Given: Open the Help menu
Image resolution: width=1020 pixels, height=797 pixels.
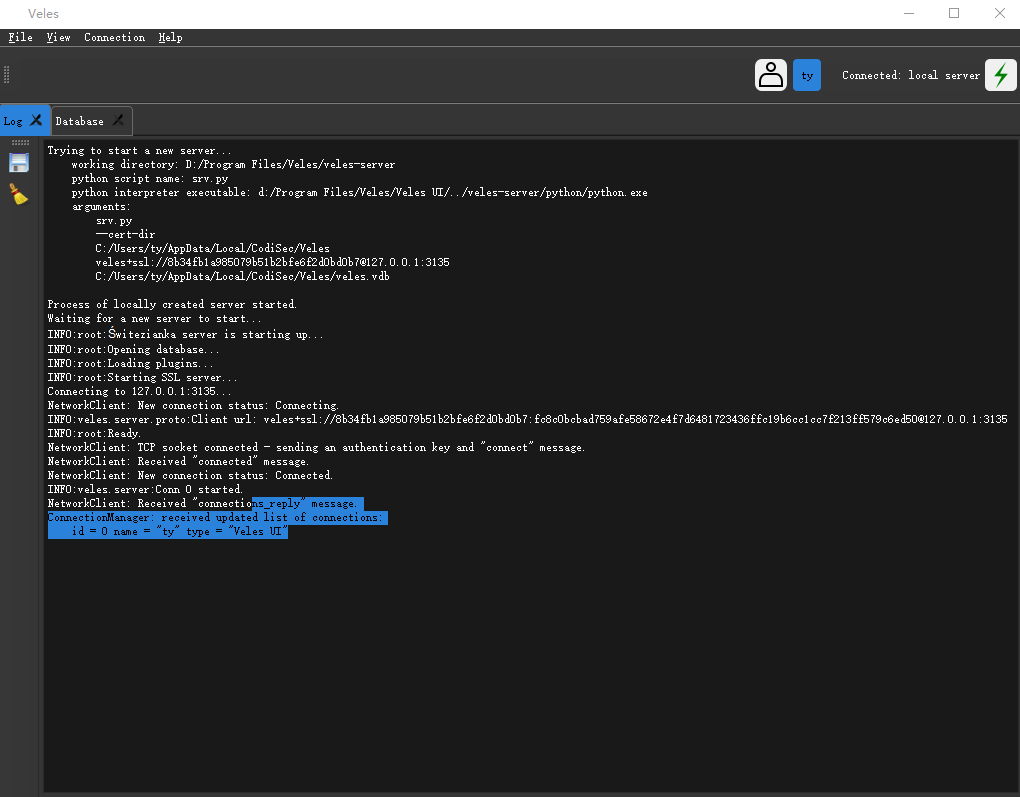Looking at the screenshot, I should (x=170, y=37).
